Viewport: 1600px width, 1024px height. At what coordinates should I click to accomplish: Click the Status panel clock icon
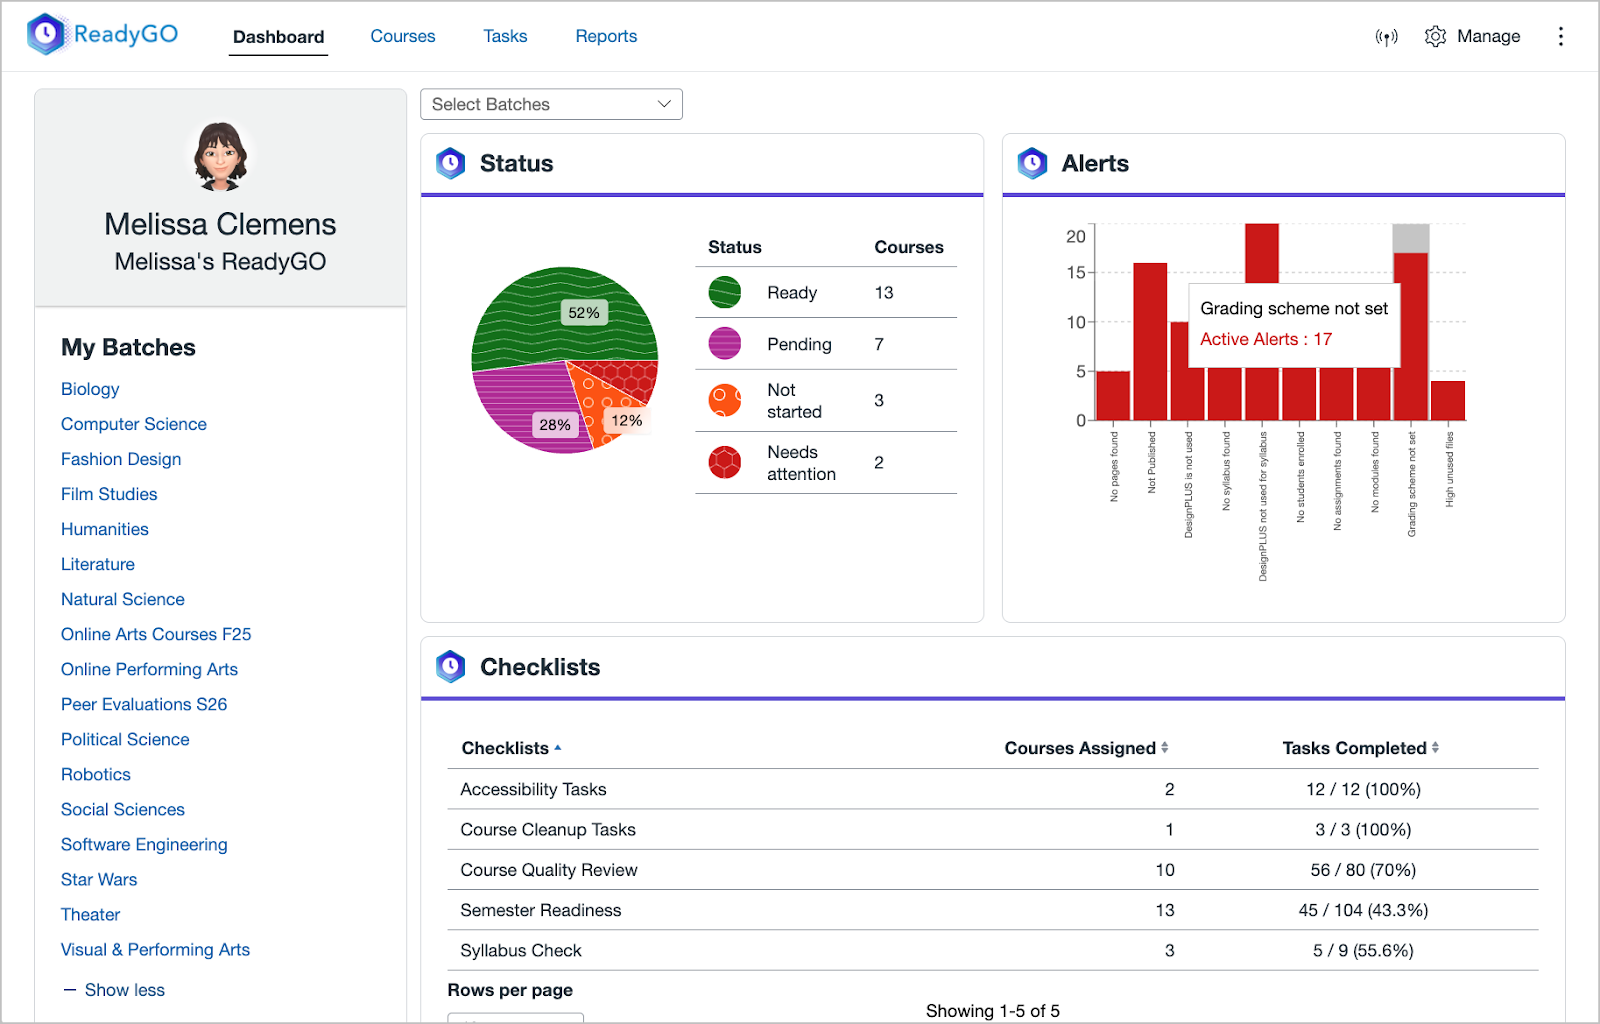pyautogui.click(x=451, y=163)
